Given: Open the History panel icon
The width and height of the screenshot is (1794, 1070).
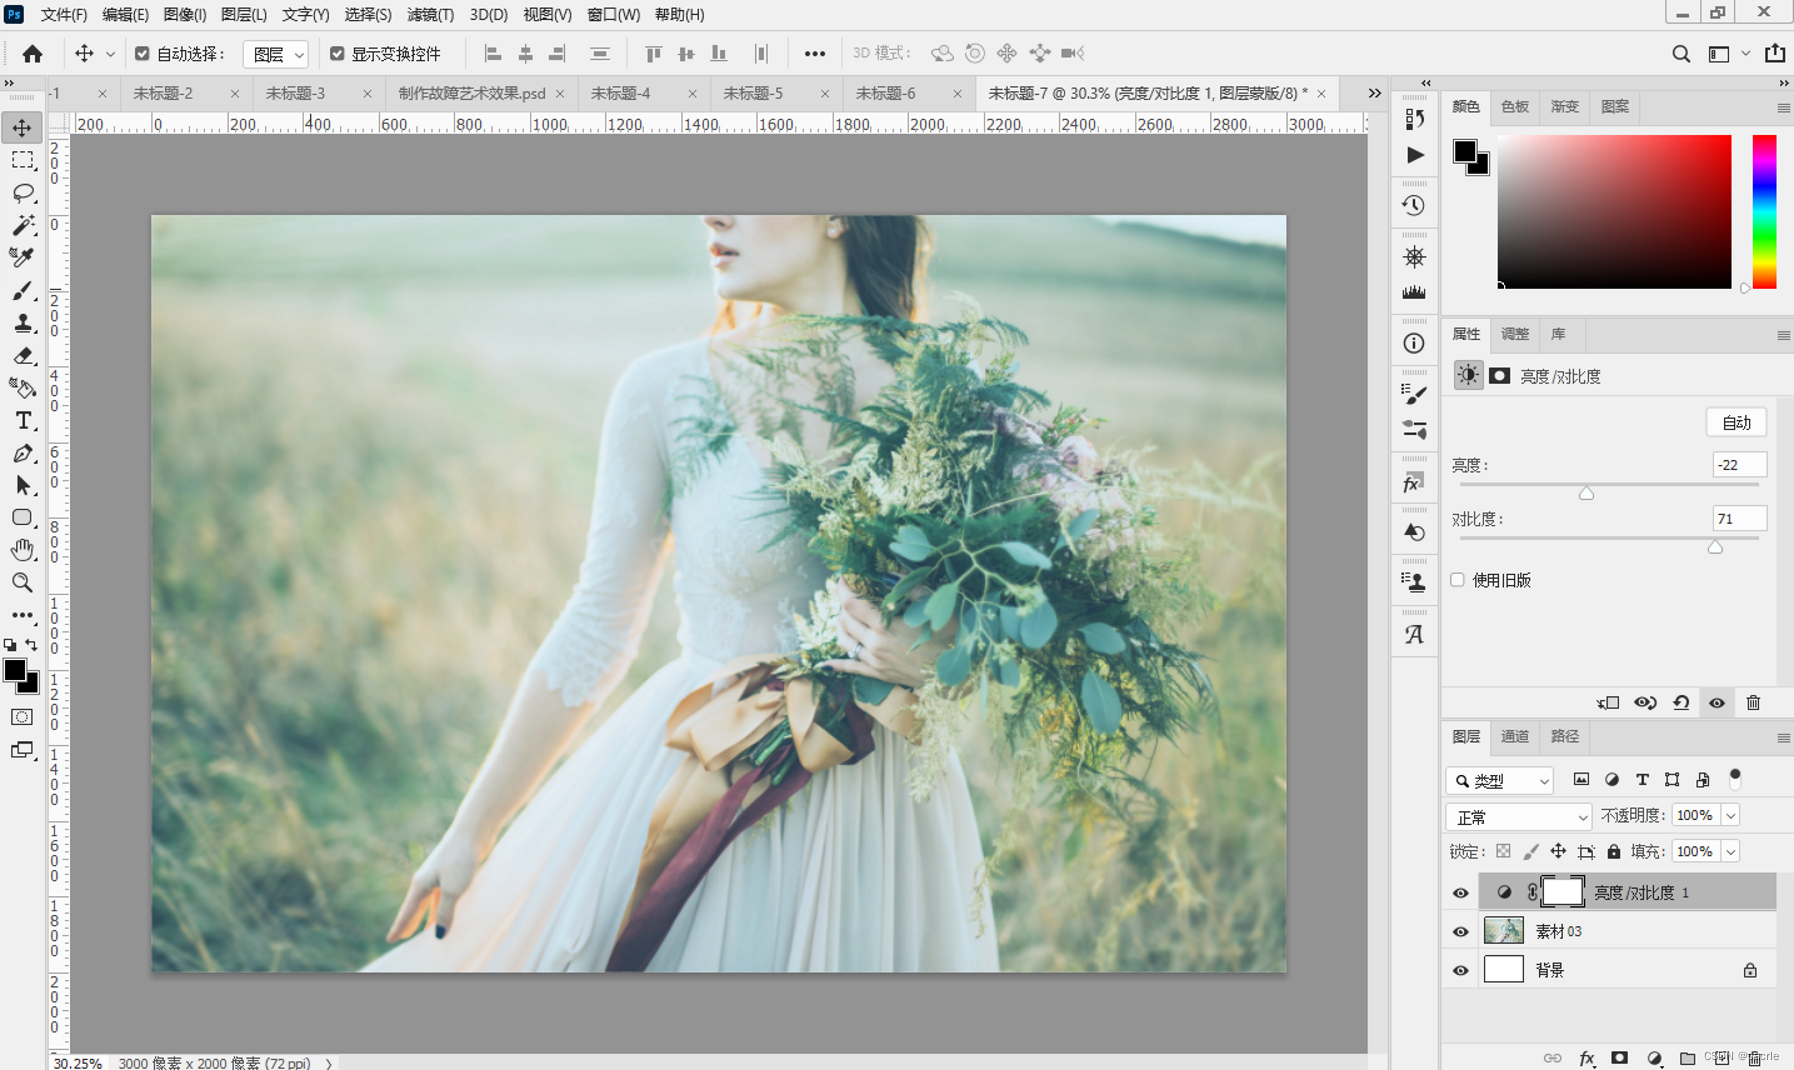Looking at the screenshot, I should coord(1414,205).
